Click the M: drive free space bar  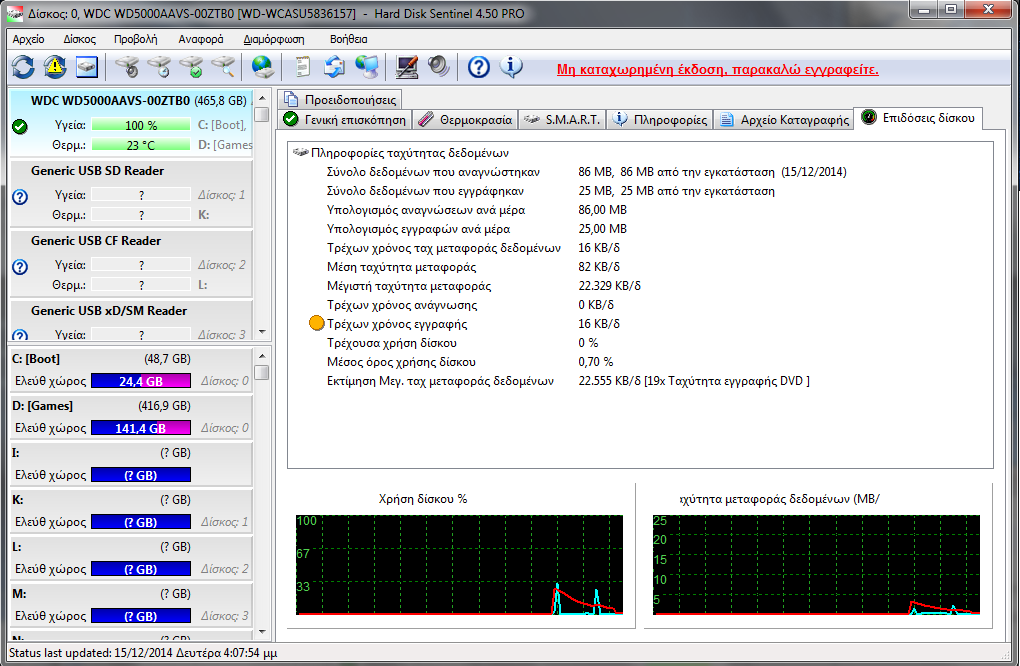[141, 616]
